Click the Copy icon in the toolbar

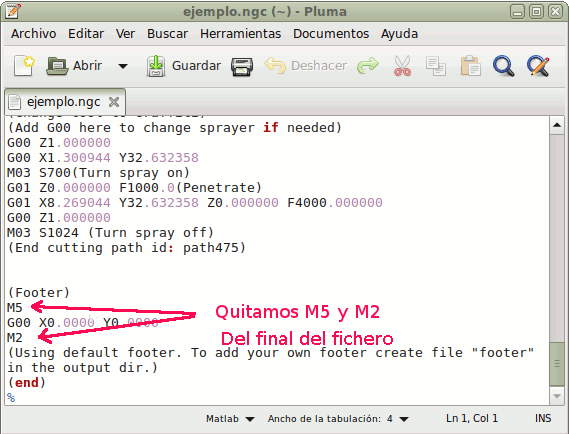click(436, 66)
